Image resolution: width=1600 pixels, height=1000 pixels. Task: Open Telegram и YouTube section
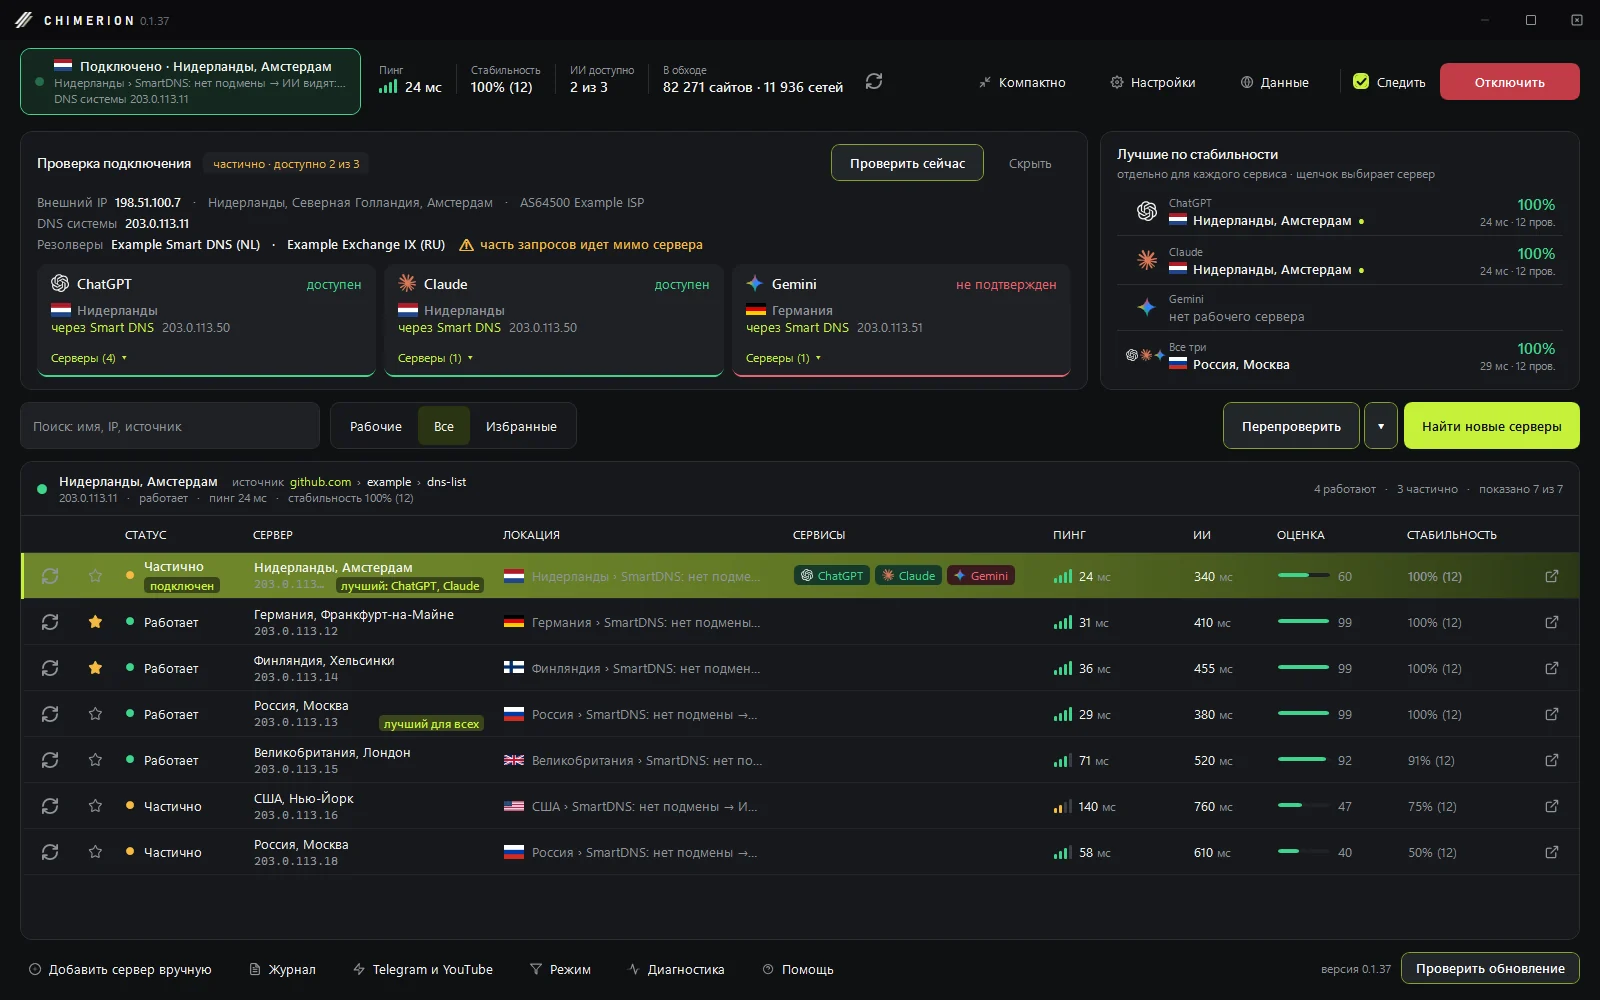[x=423, y=969]
